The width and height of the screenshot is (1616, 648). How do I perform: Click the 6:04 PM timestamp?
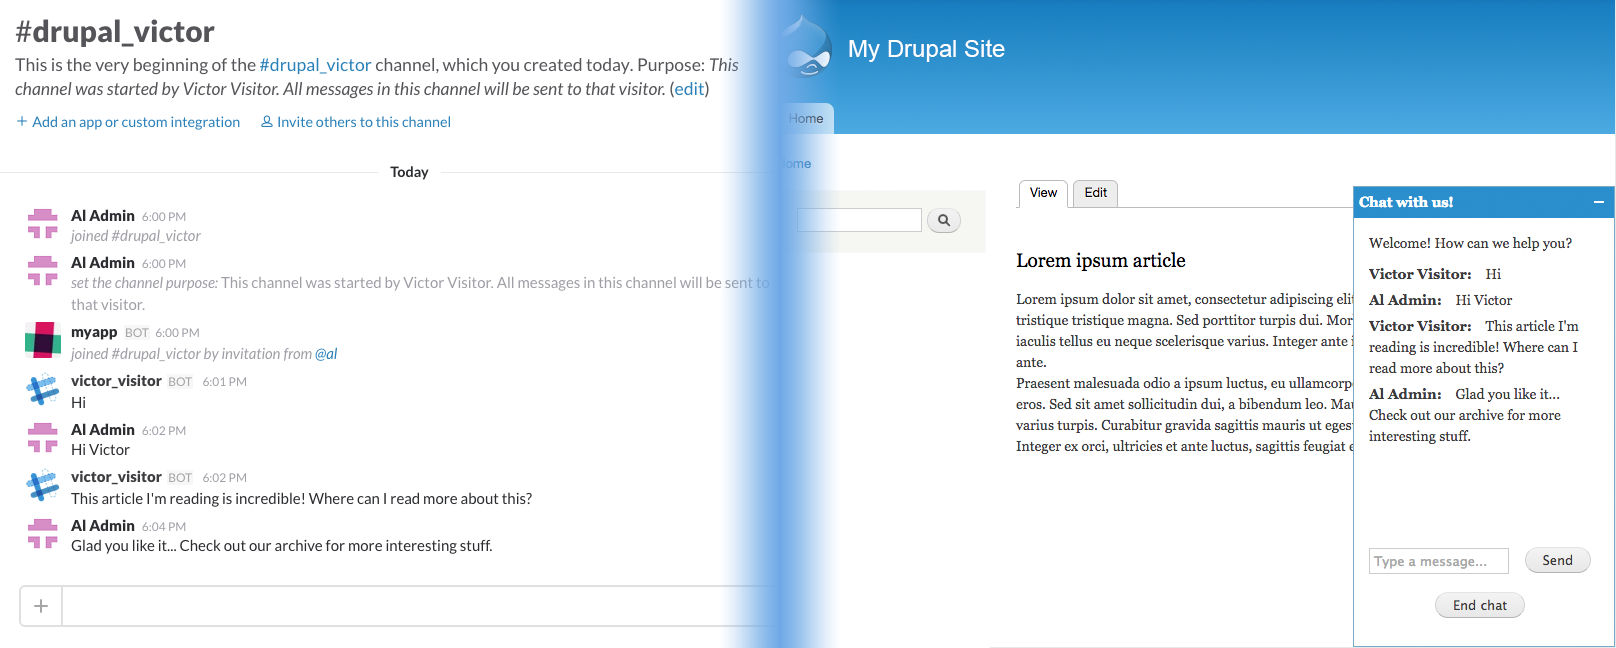point(164,527)
